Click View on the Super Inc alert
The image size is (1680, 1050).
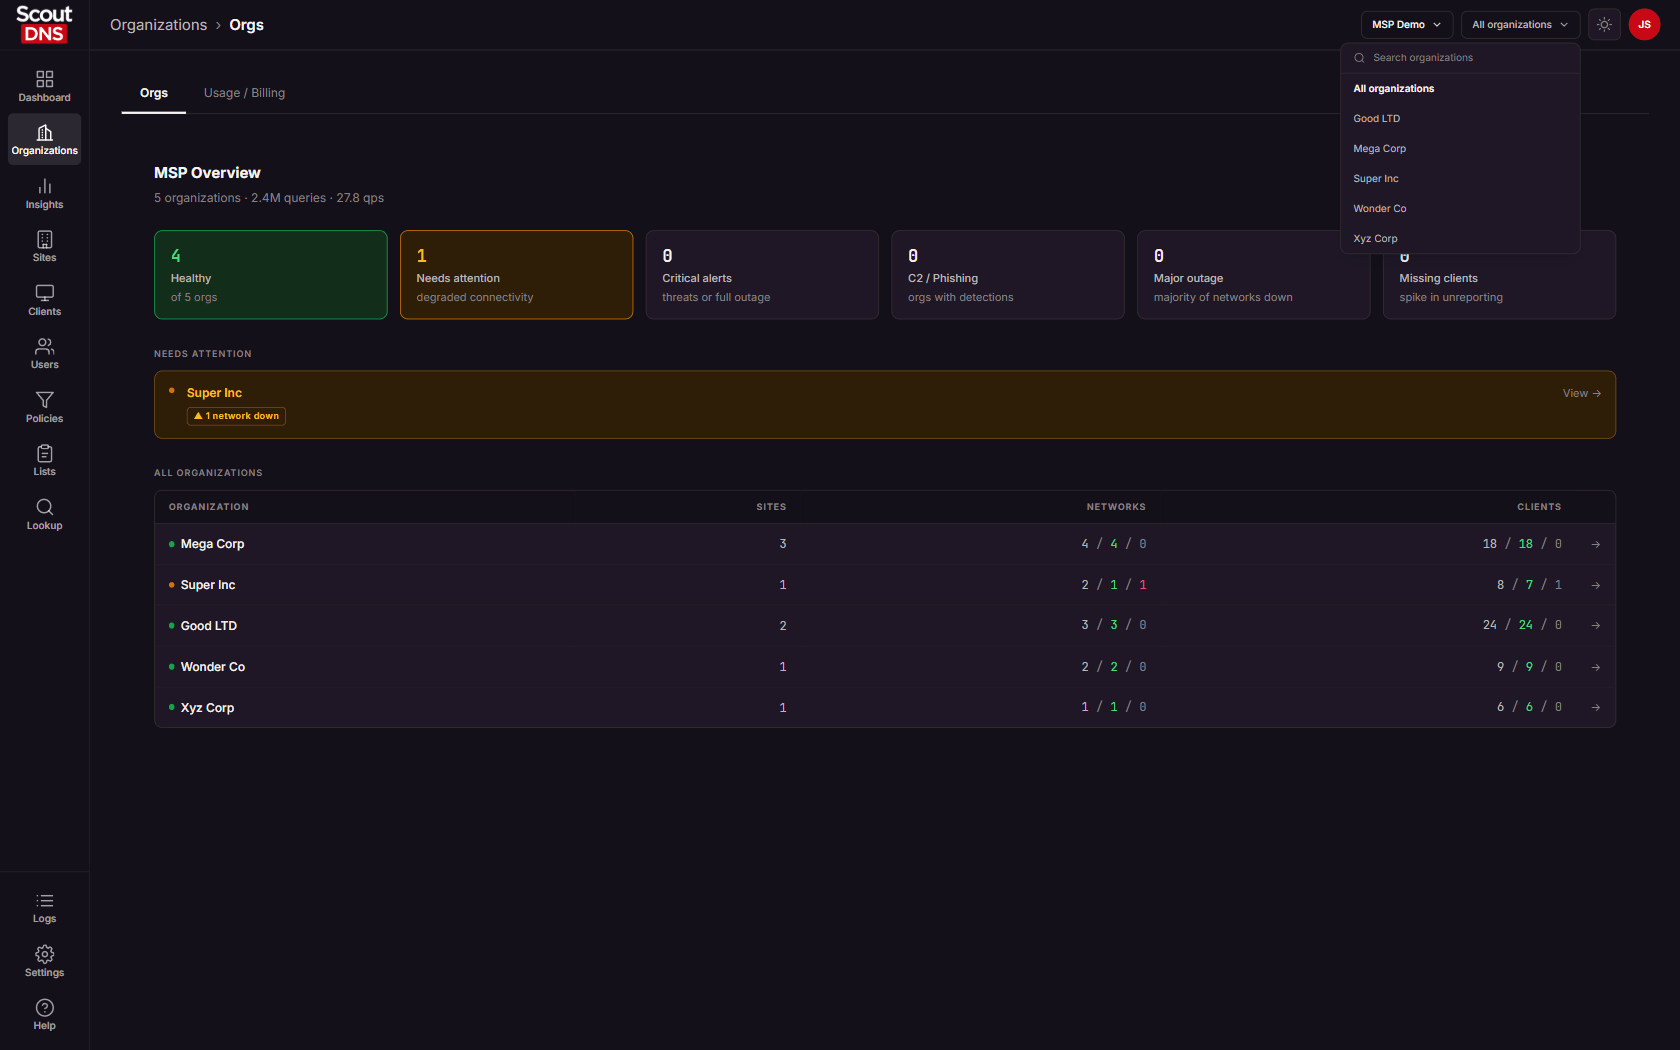pos(1582,394)
